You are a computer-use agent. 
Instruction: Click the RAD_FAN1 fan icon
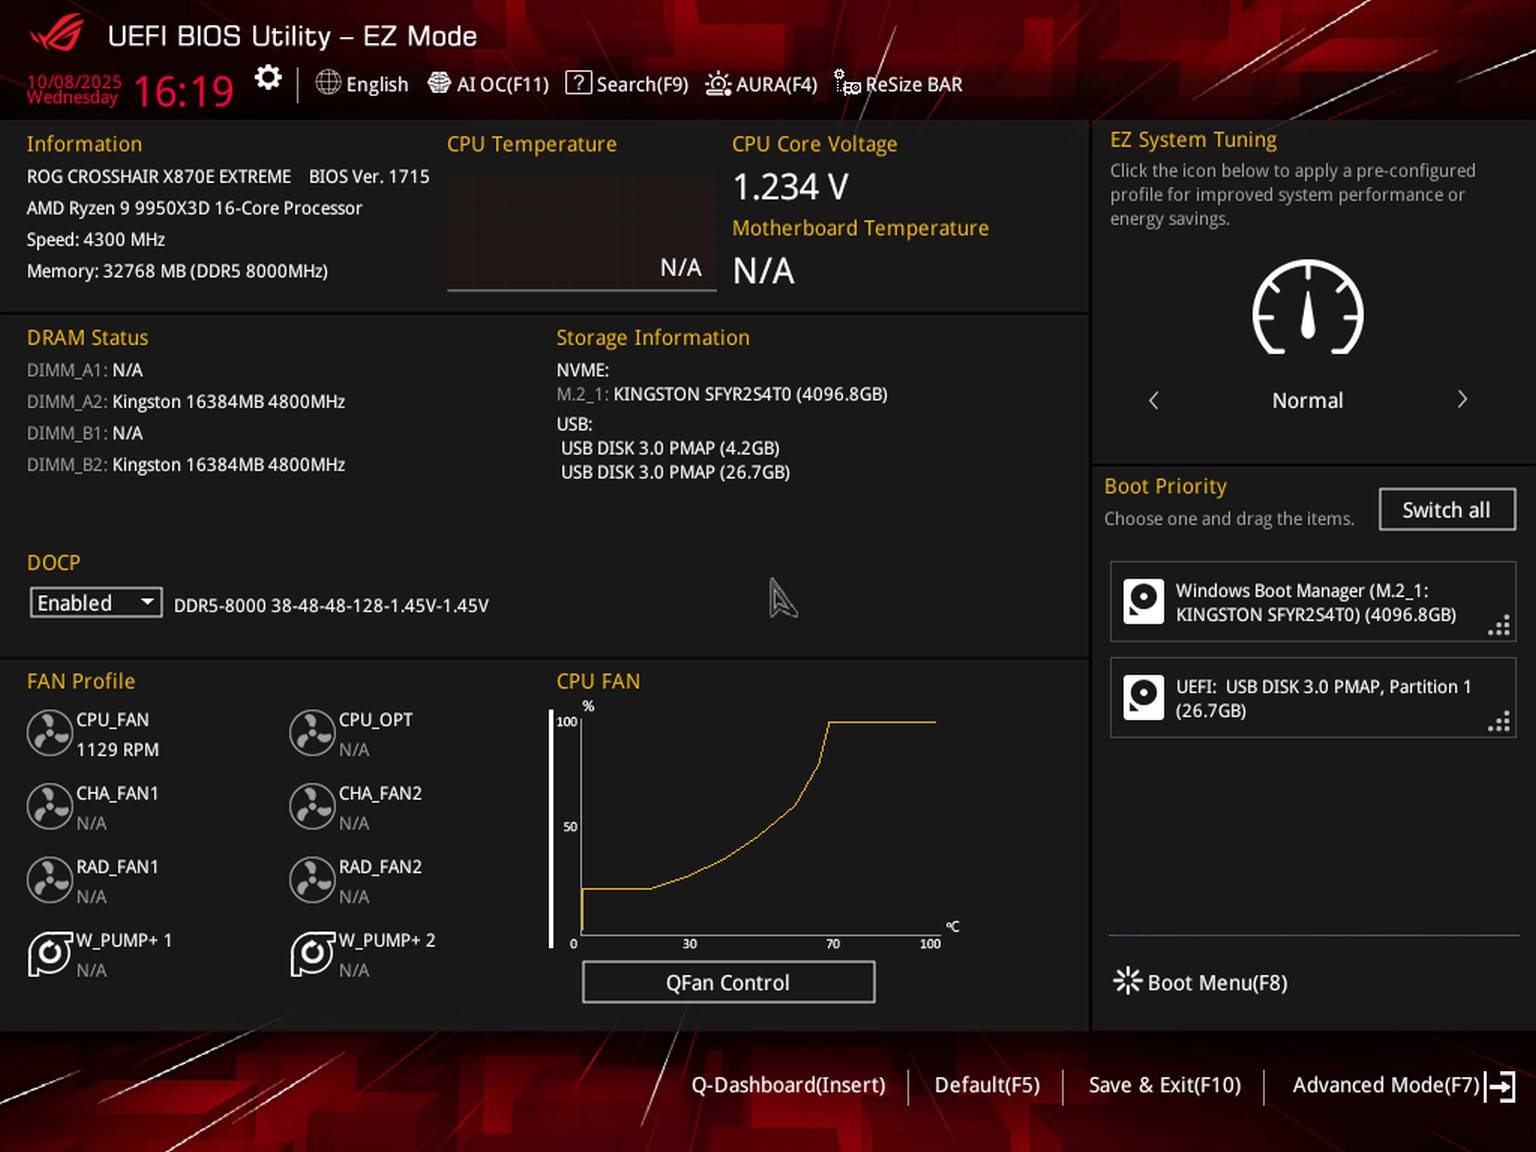tap(49, 880)
